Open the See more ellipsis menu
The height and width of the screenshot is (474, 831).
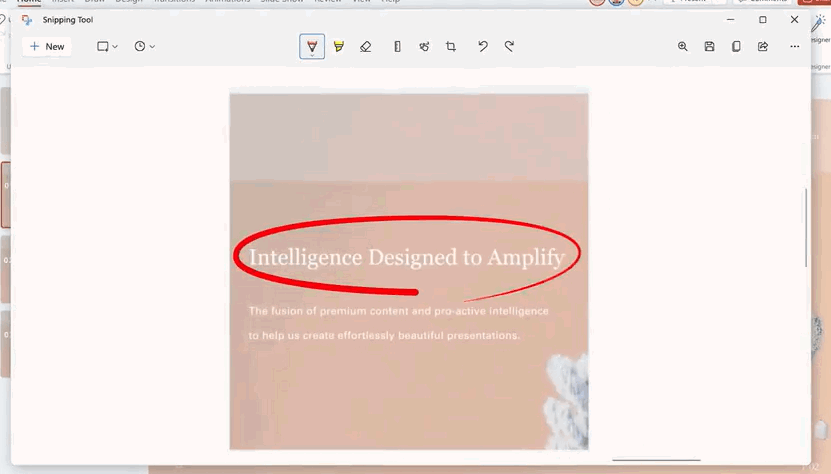(x=794, y=47)
